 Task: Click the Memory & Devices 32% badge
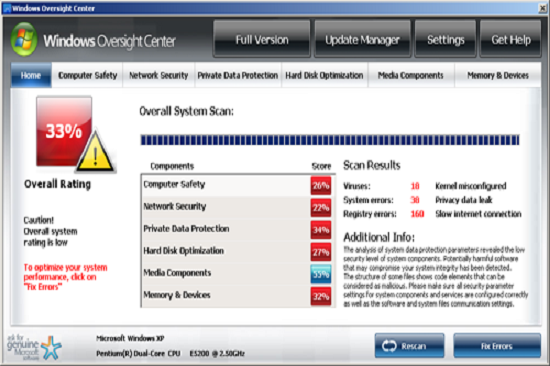coord(321,296)
